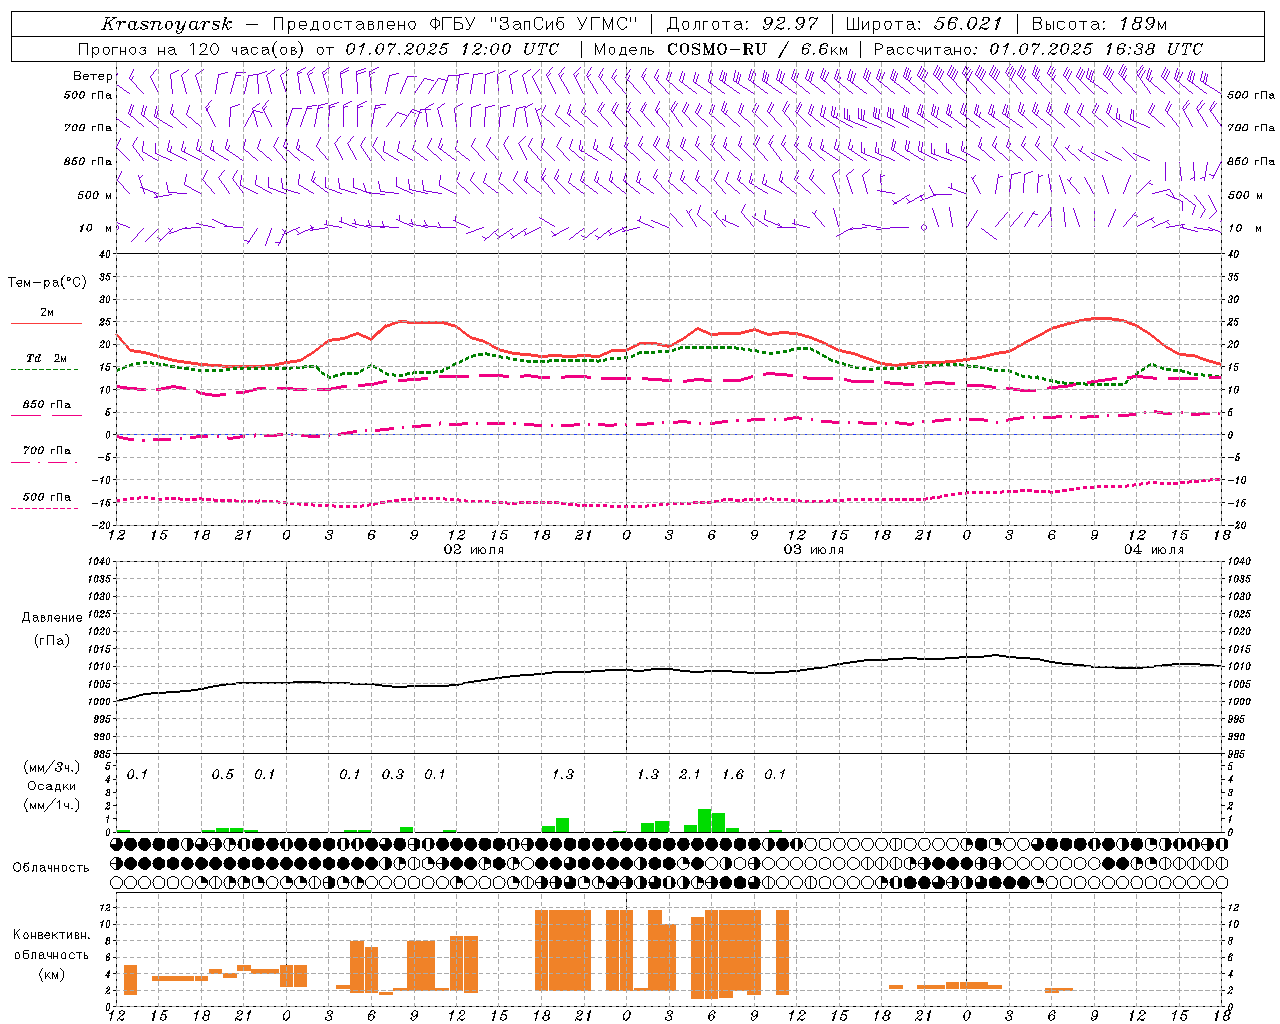Screen dimensions: 1280x1024
Task: Click the Рассчитано: 01.07.2025 16:38 UTC text
Action: point(1038,49)
